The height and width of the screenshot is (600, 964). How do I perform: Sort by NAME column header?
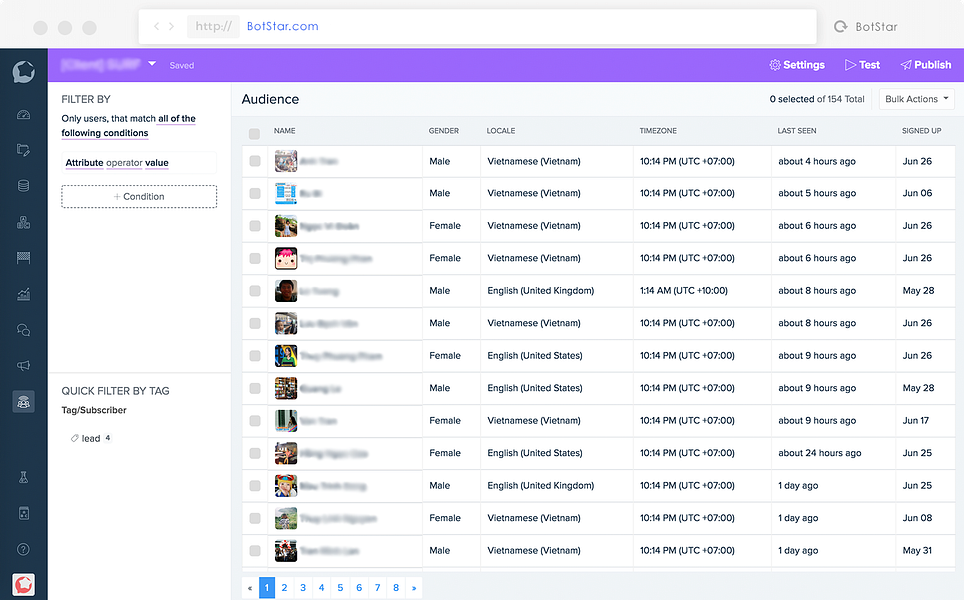(285, 131)
